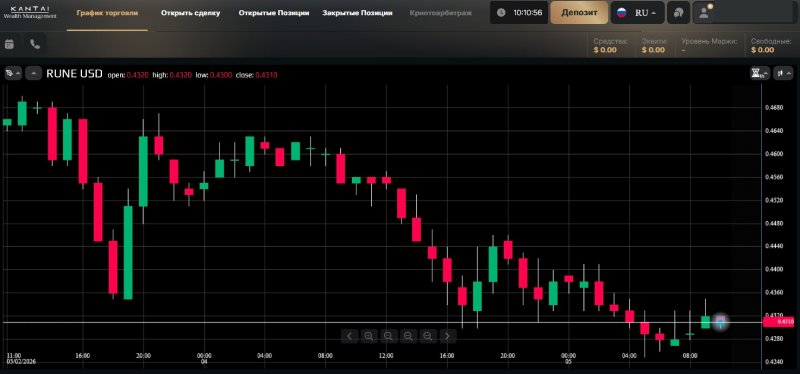The image size is (800, 374).
Task: Click the clock icon beside 10:10:56
Action: (501, 13)
